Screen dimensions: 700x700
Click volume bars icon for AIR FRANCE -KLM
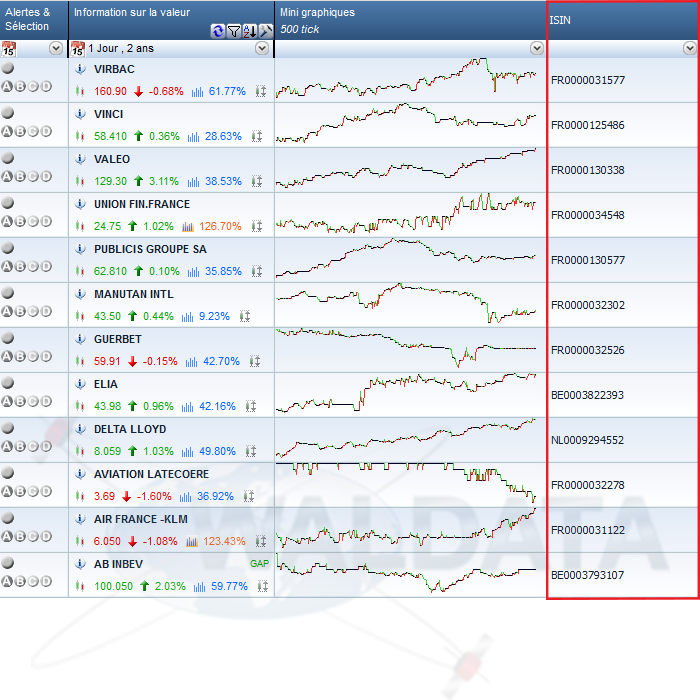click(192, 542)
